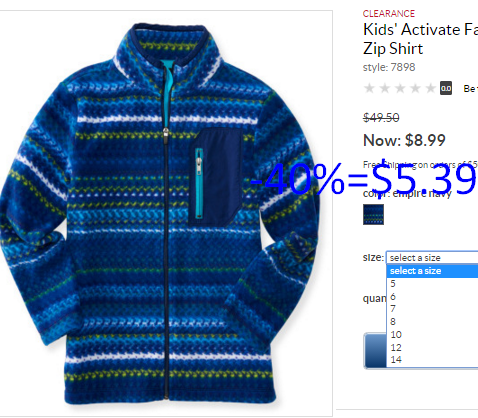Image resolution: width=478 pixels, height=418 pixels.
Task: Open the size select box
Action: (432, 257)
